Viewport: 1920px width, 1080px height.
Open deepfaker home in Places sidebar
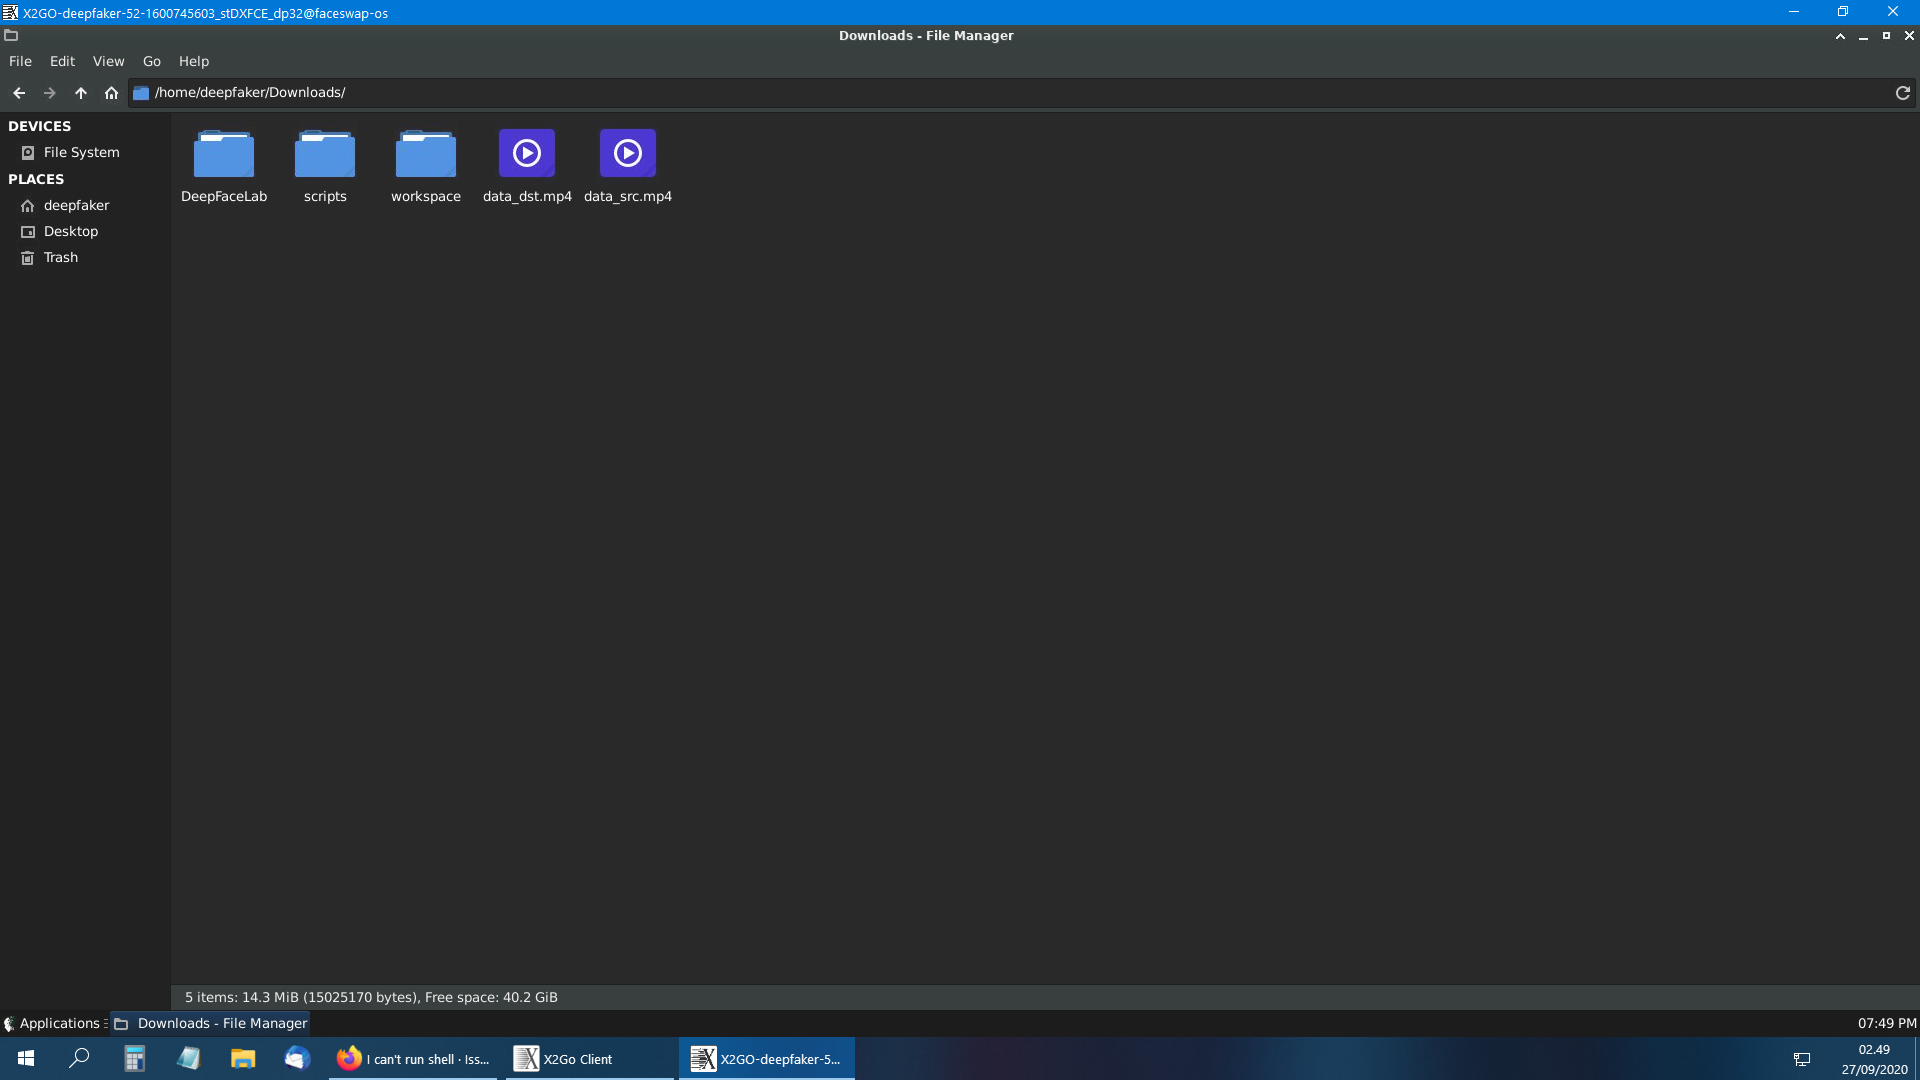click(x=76, y=205)
